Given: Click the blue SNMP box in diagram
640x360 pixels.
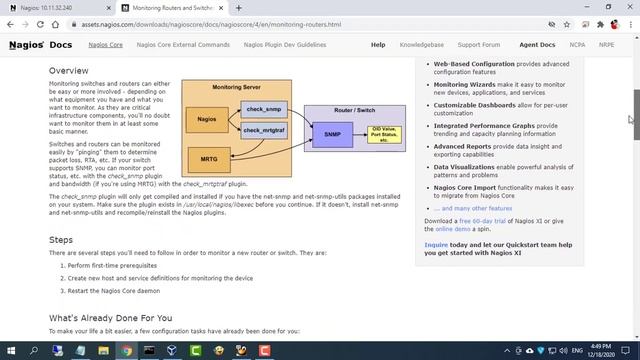Looking at the screenshot, I should [x=332, y=135].
